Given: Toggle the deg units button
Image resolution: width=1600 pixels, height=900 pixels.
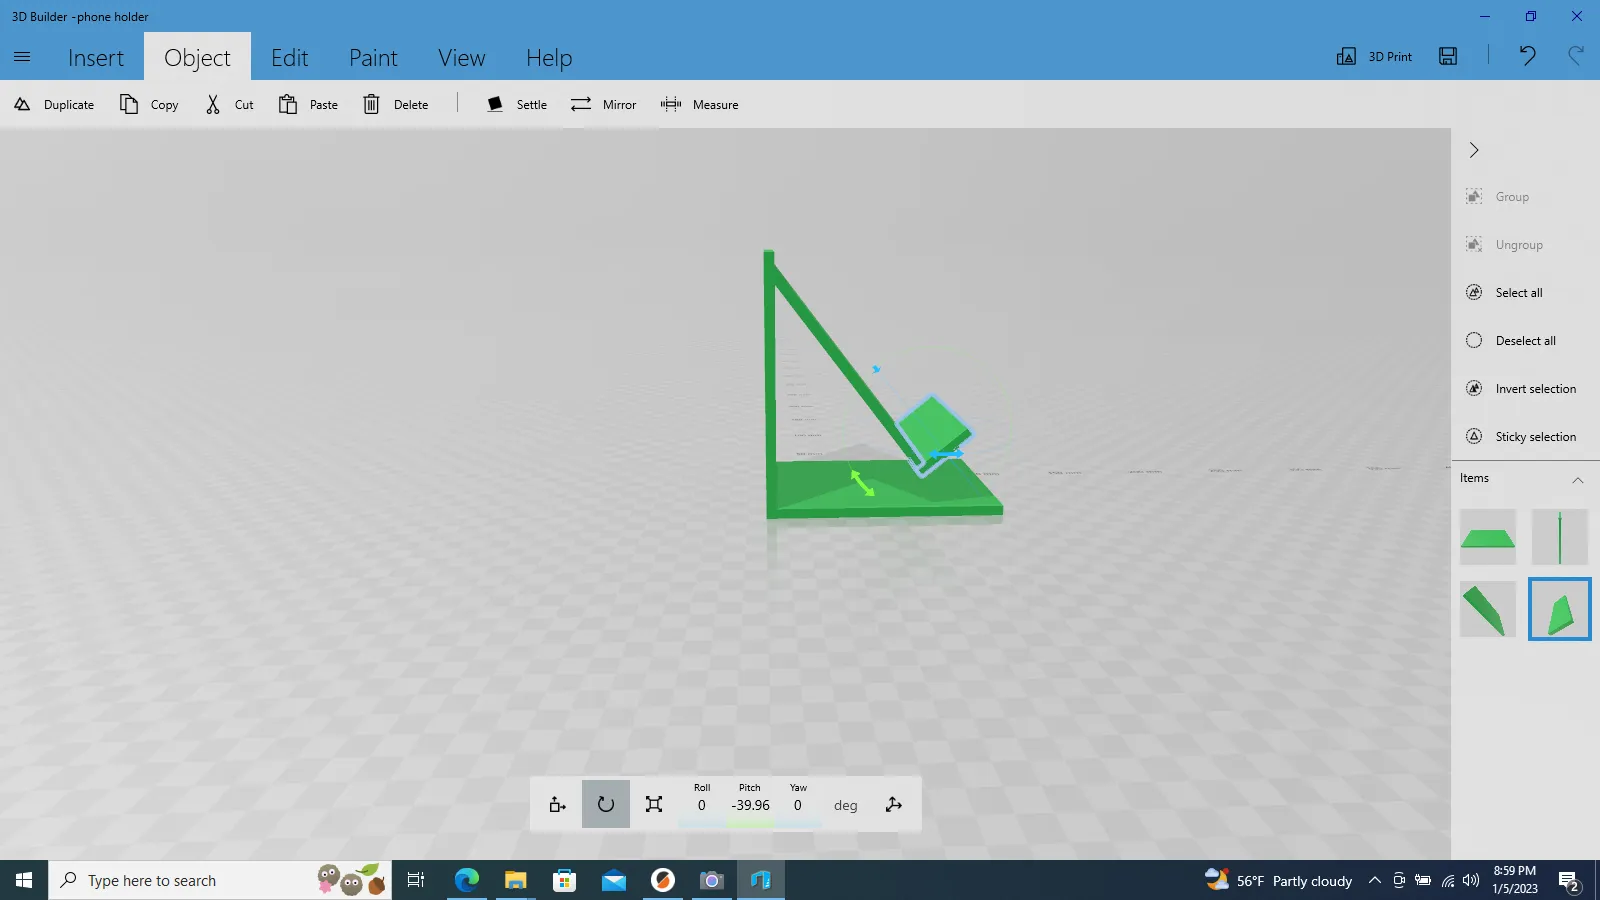Looking at the screenshot, I should [845, 806].
